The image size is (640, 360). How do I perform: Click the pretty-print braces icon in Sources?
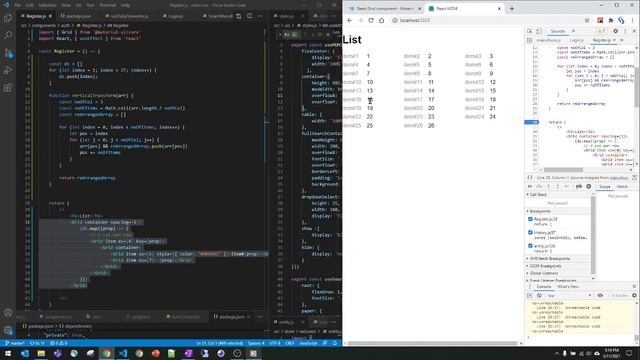point(530,178)
